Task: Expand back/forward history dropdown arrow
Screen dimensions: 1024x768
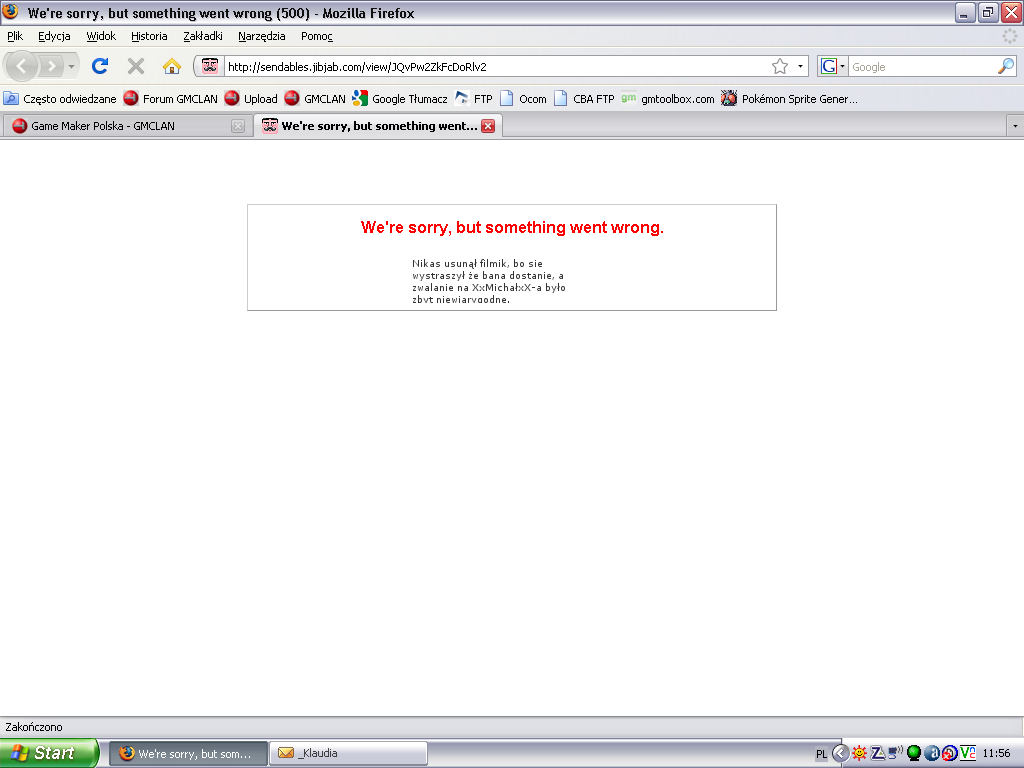Action: click(x=71, y=66)
